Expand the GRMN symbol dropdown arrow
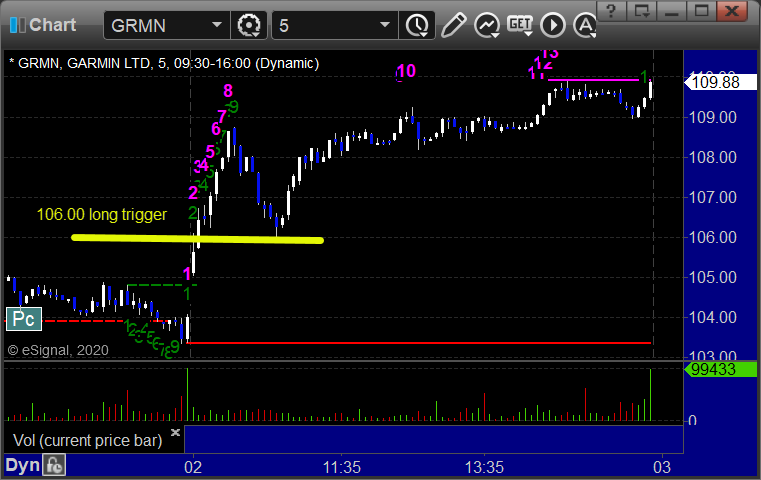The width and height of the screenshot is (761, 480). pos(217,25)
